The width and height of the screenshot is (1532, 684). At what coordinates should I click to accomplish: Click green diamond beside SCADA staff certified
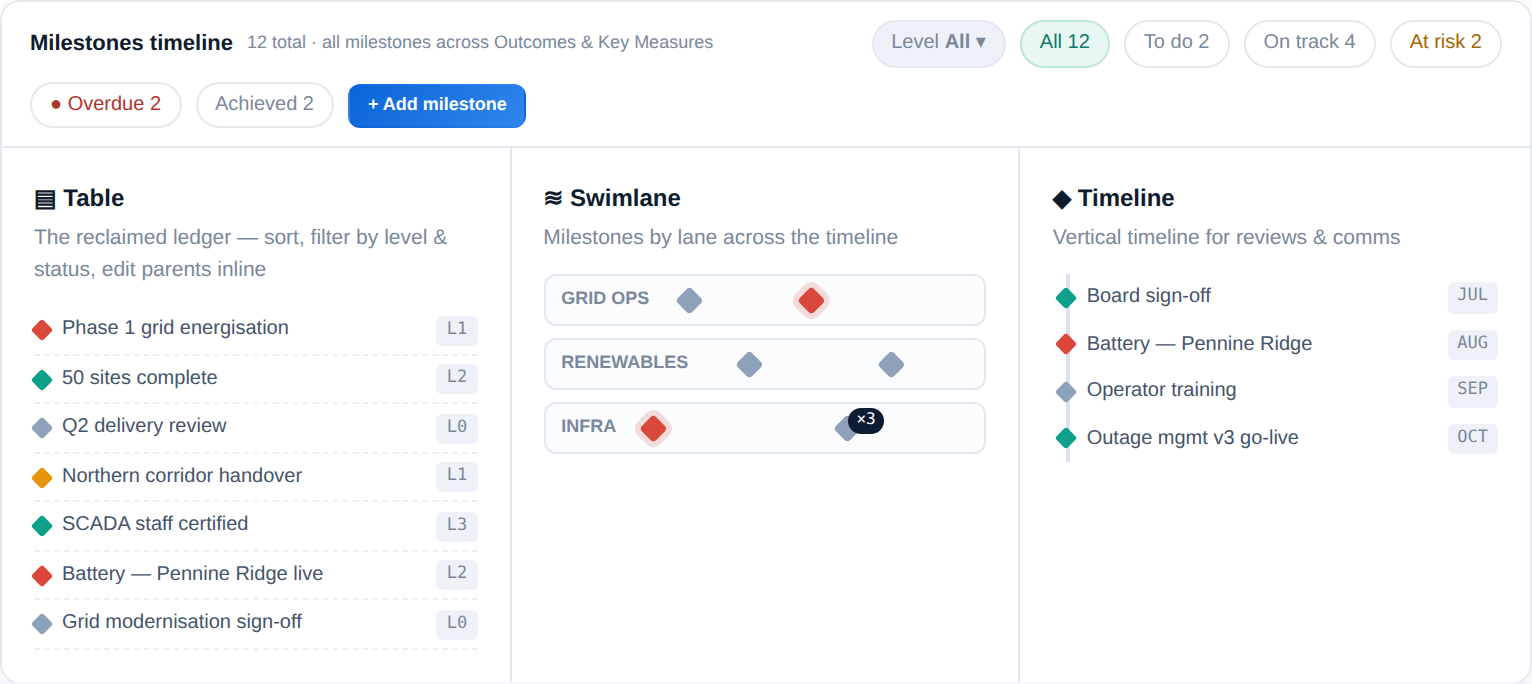[42, 525]
